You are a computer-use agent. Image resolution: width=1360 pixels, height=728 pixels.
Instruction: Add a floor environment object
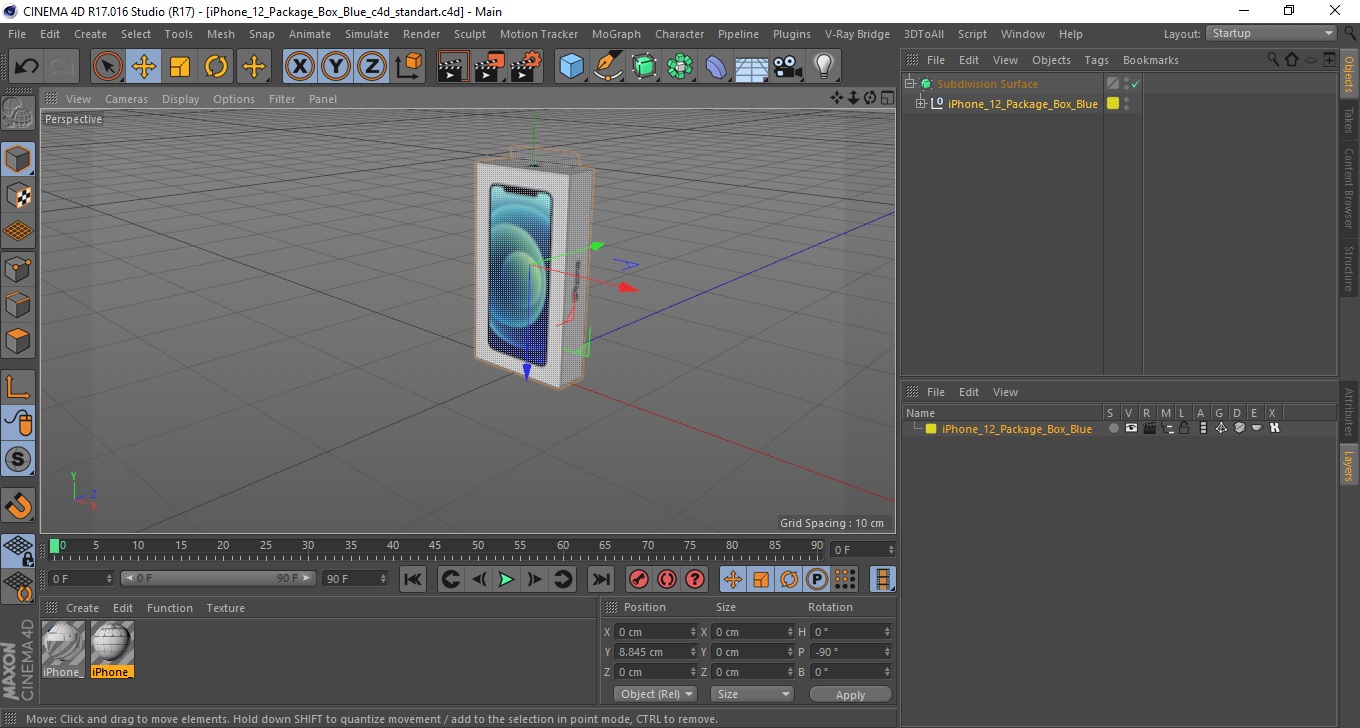click(x=752, y=67)
